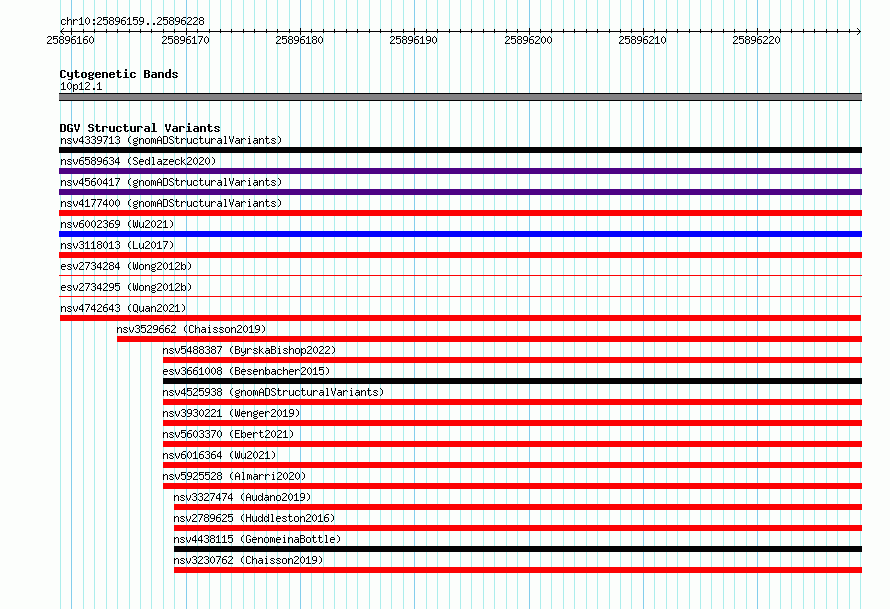Click ruler position 25896180

tap(299, 40)
